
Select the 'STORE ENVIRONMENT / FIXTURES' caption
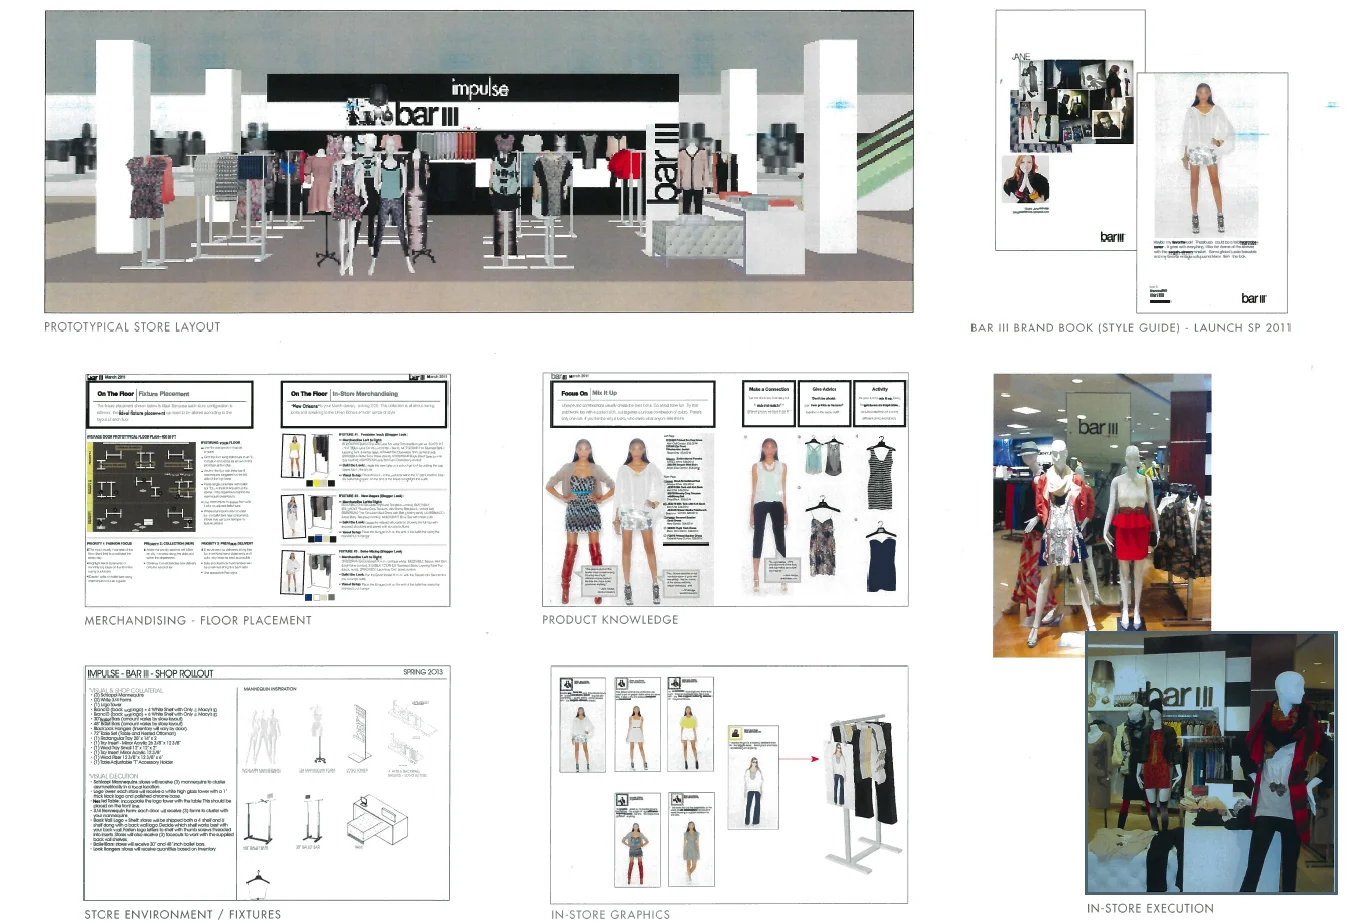pos(183,914)
